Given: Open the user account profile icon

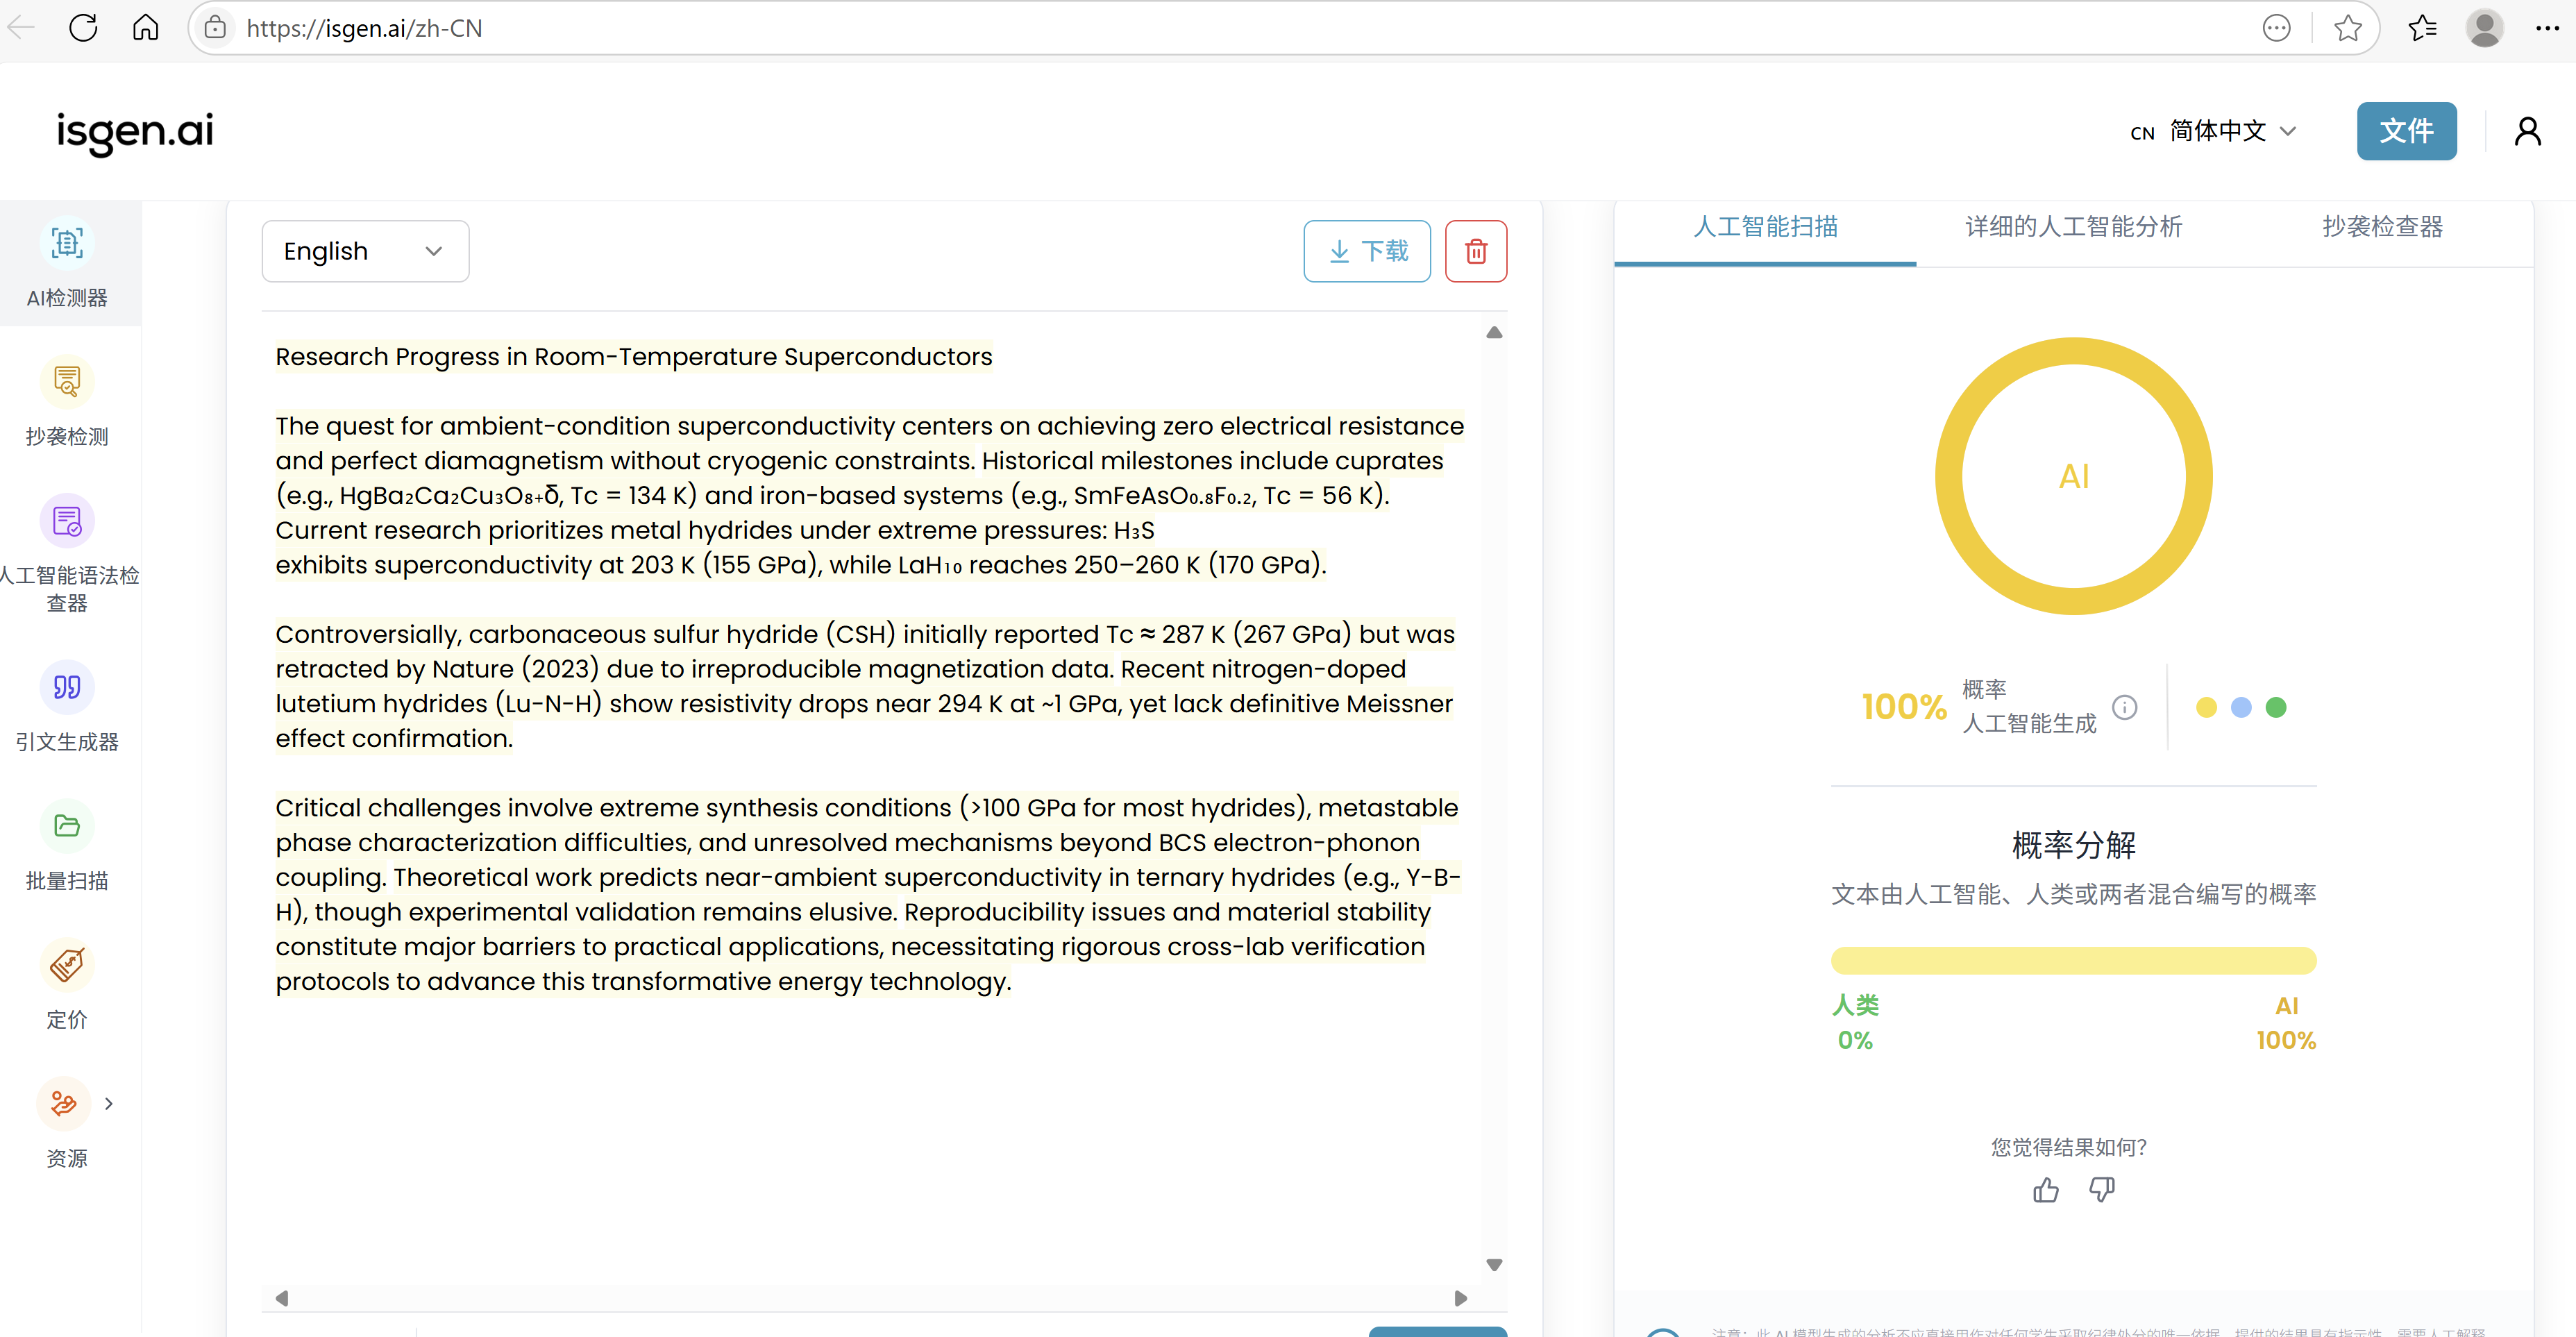Looking at the screenshot, I should click(2527, 131).
